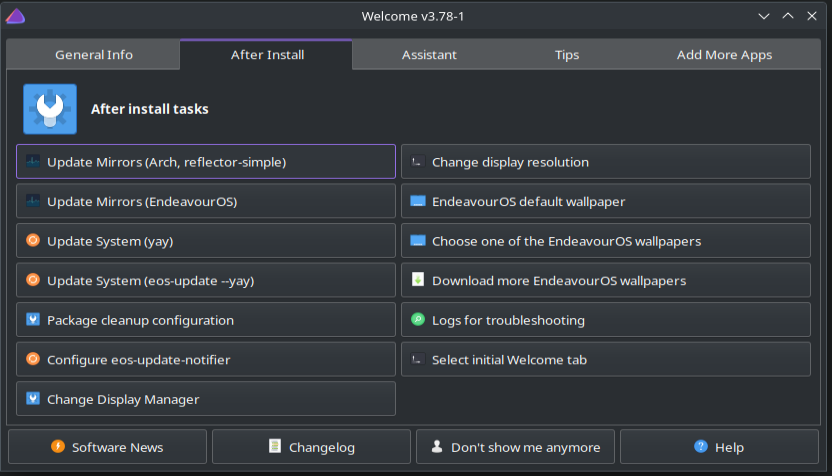Switch to the Assistant tab

[429, 55]
